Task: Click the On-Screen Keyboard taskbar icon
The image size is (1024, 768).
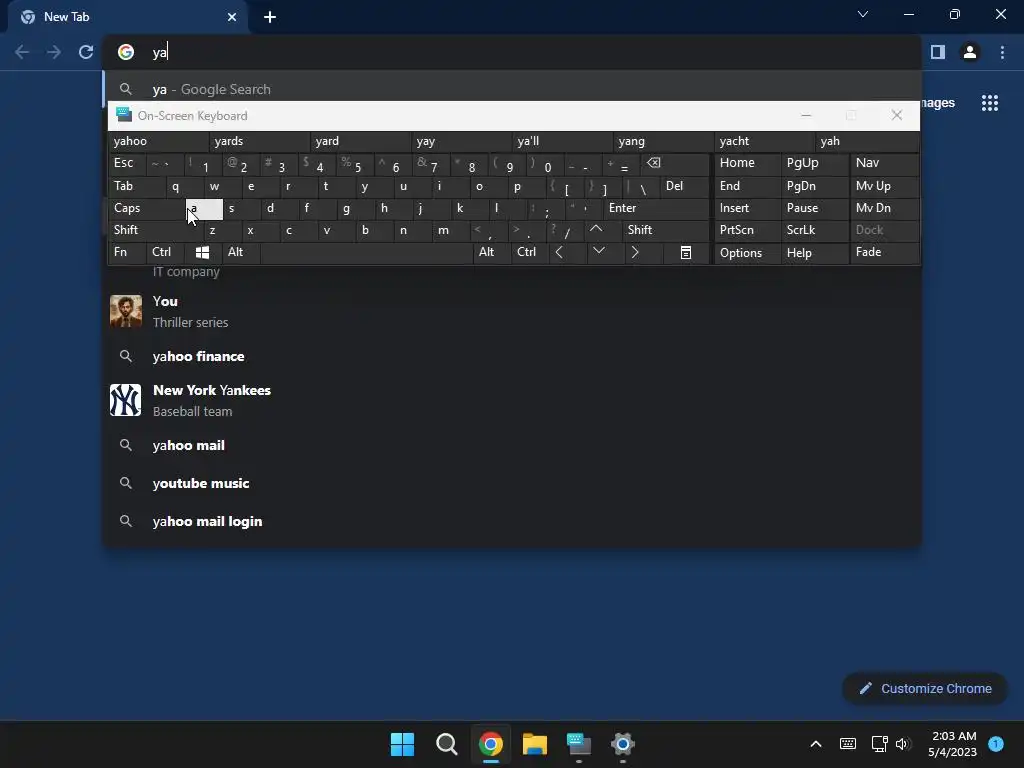Action: pyautogui.click(x=579, y=744)
